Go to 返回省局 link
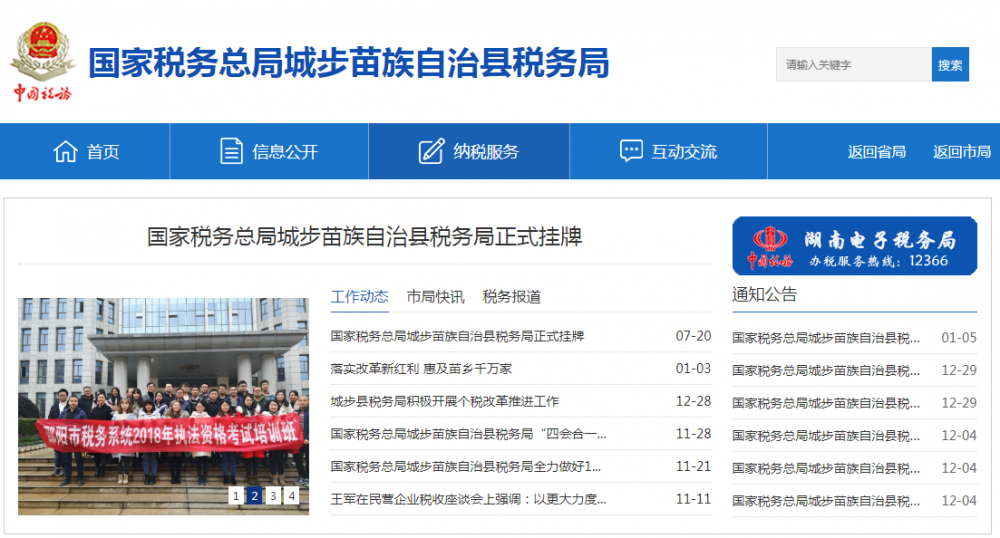Image resolution: width=1000 pixels, height=538 pixels. point(877,152)
